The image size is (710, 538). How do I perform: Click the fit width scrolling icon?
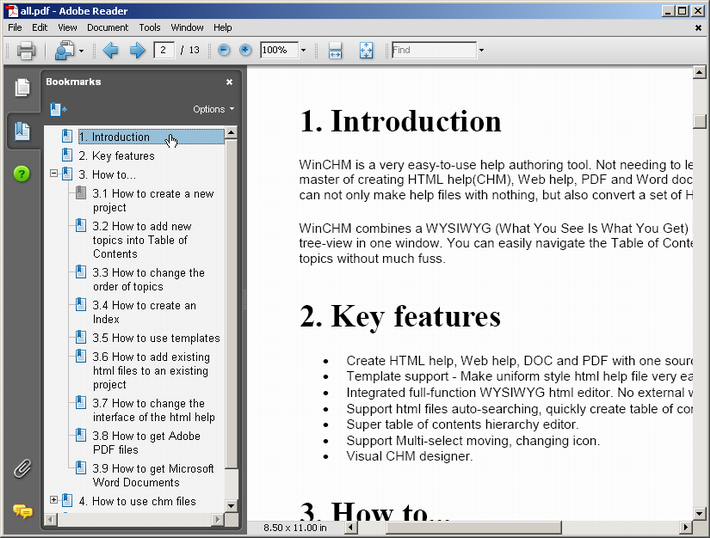[x=336, y=50]
